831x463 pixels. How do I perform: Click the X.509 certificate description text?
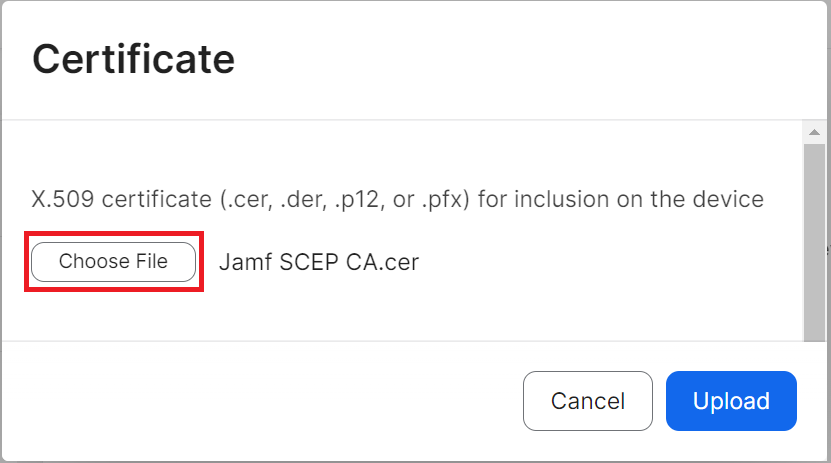pyautogui.click(x=397, y=199)
